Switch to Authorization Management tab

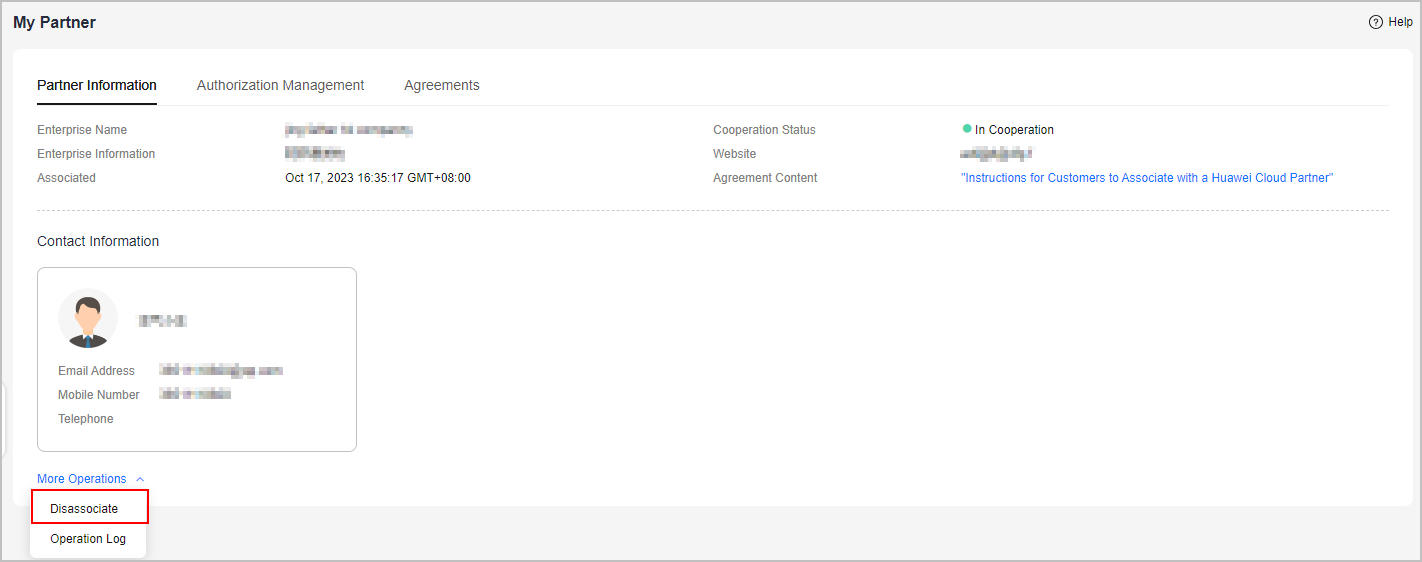(280, 85)
